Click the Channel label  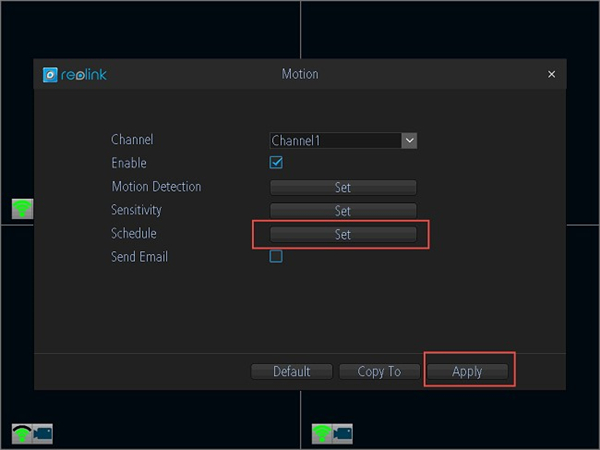click(x=132, y=139)
